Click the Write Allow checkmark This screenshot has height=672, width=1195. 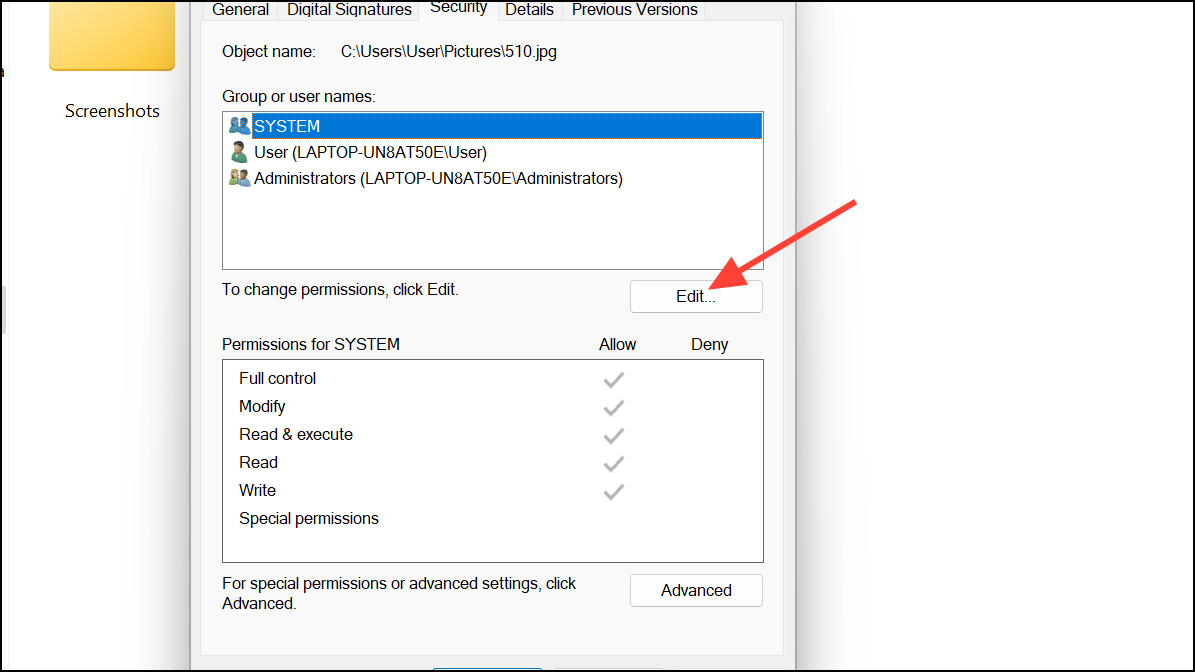(614, 491)
